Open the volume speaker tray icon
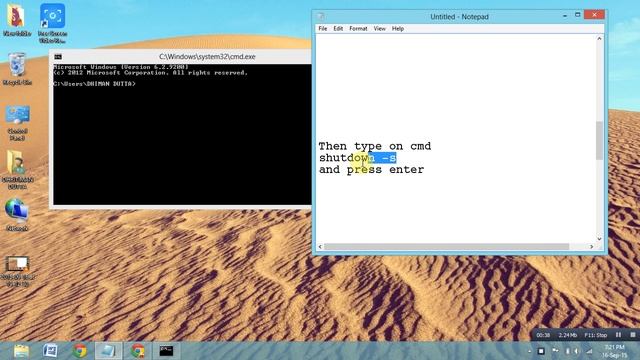The image size is (640, 360). (x=577, y=351)
